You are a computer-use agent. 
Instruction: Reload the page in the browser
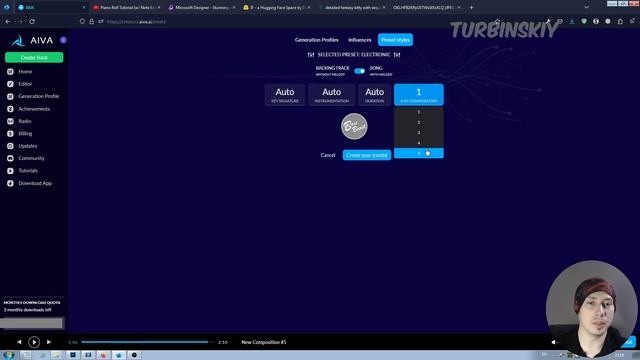tap(32, 22)
